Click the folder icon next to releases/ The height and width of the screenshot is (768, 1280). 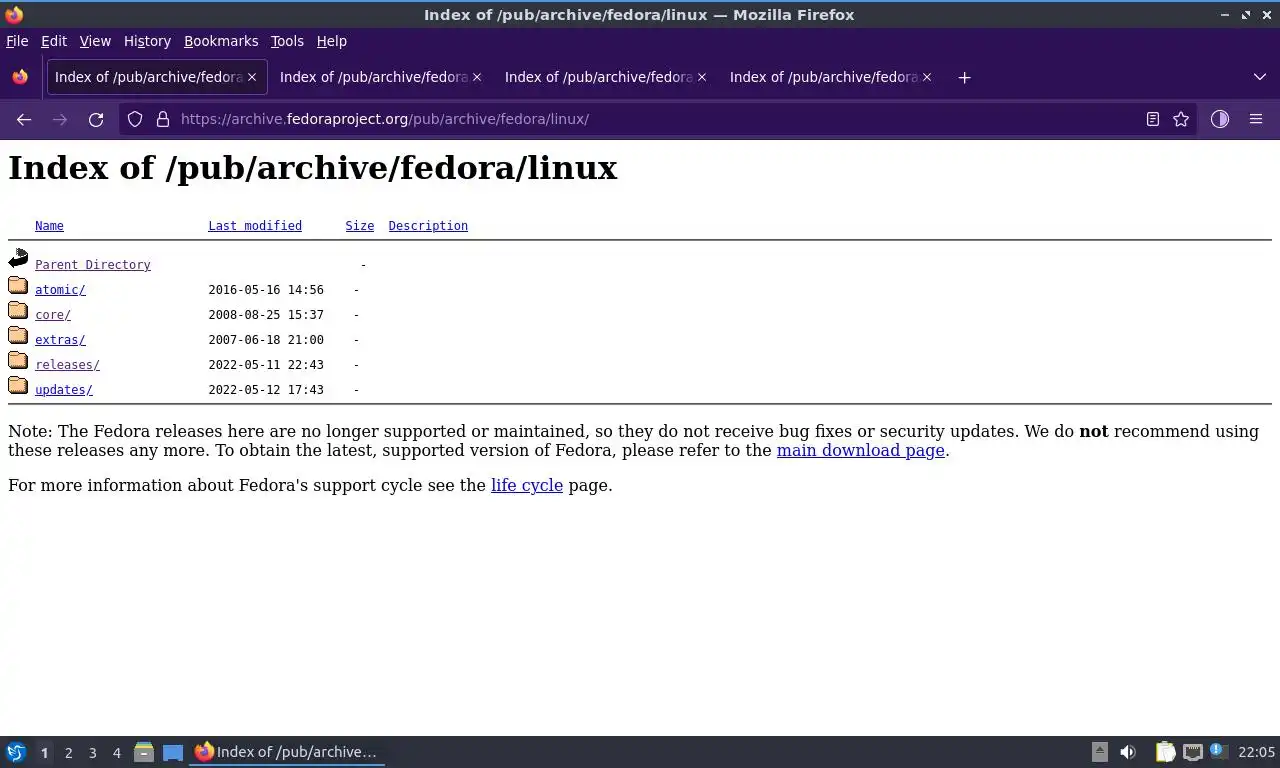tap(18, 361)
